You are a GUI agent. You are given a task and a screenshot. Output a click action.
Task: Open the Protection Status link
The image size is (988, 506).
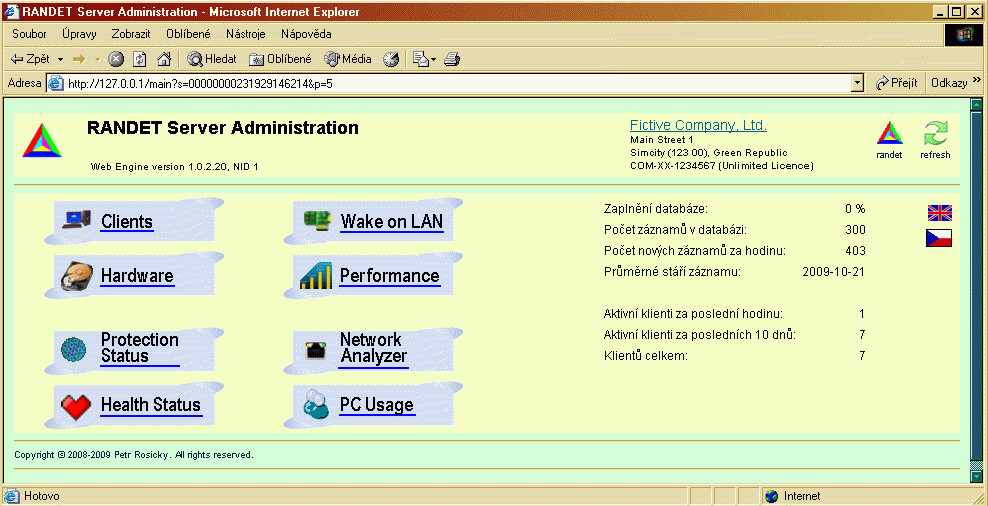click(140, 348)
